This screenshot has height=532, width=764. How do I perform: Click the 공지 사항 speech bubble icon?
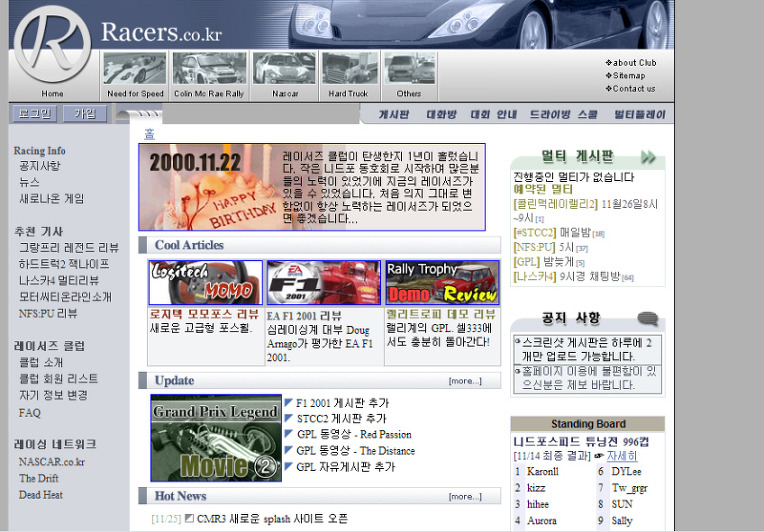pos(648,319)
